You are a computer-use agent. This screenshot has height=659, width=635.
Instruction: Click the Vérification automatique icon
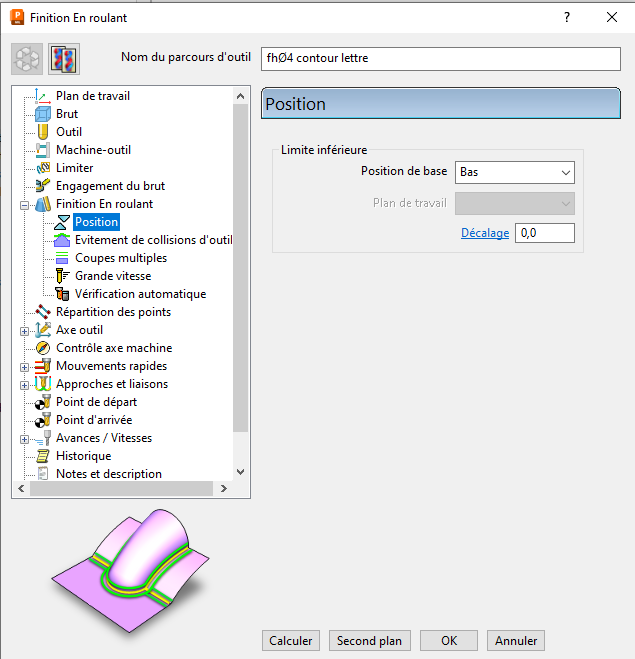pos(62,294)
